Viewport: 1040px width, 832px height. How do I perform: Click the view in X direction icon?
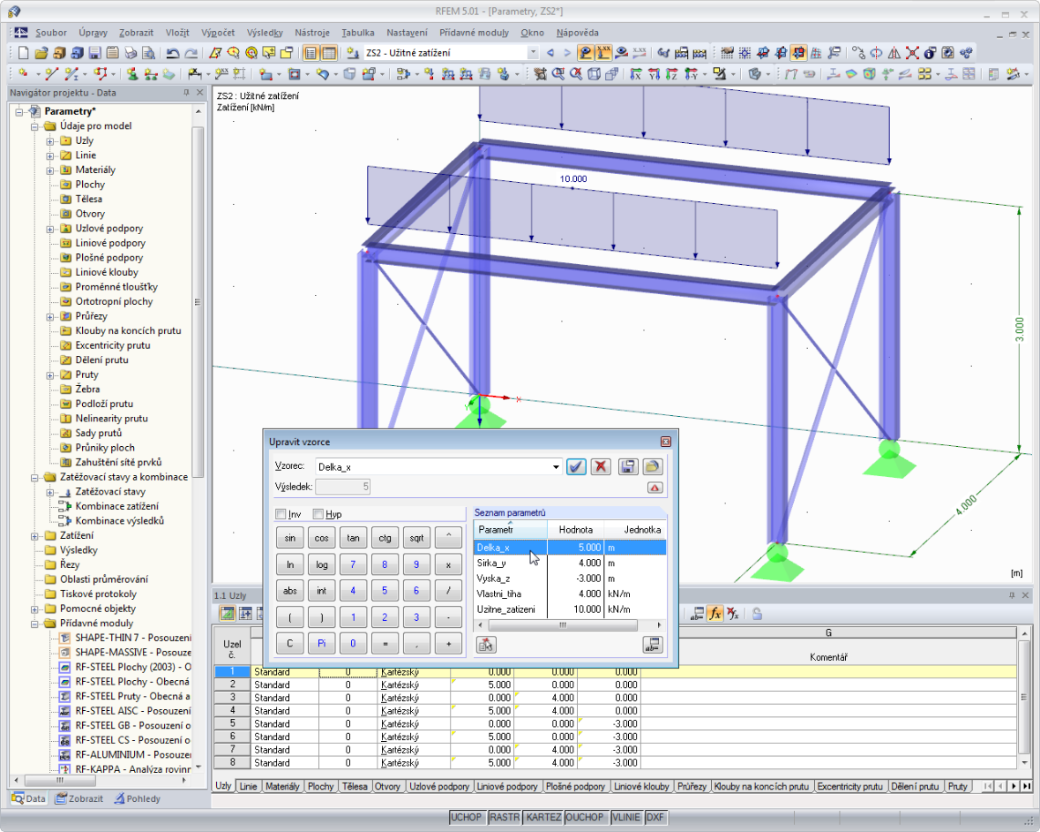(636, 74)
